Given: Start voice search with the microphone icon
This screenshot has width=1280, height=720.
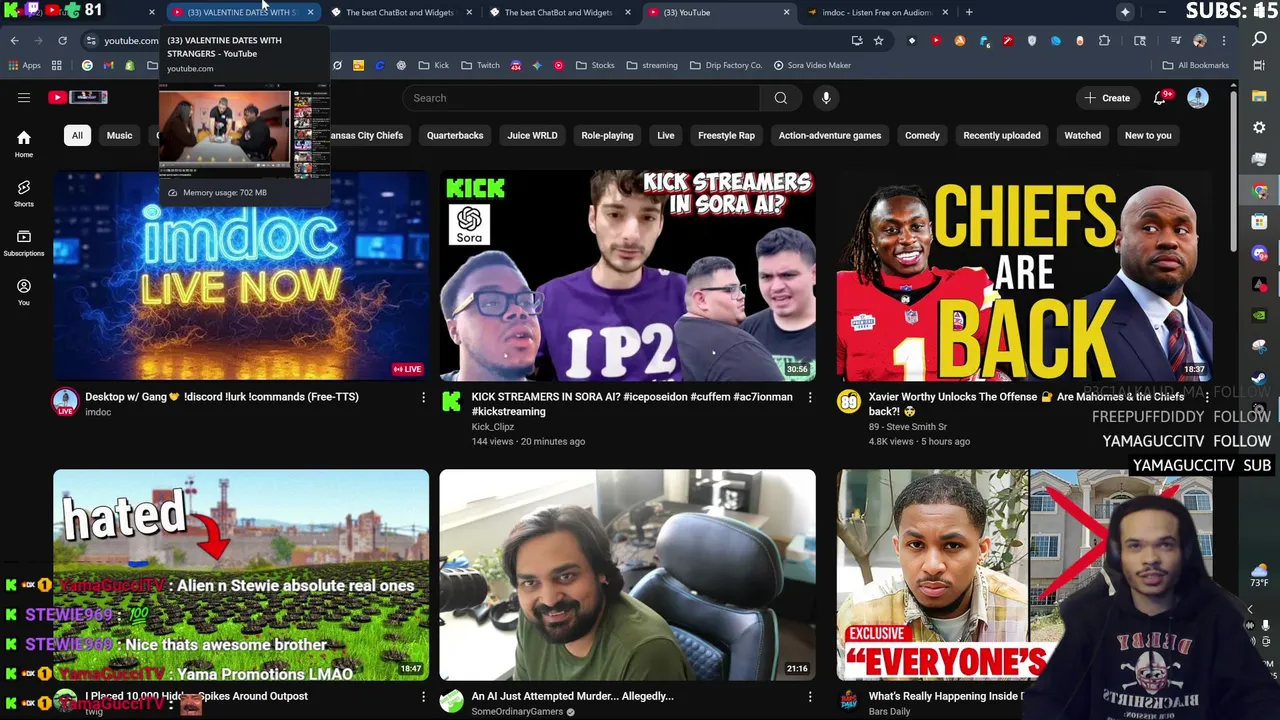Looking at the screenshot, I should [826, 98].
